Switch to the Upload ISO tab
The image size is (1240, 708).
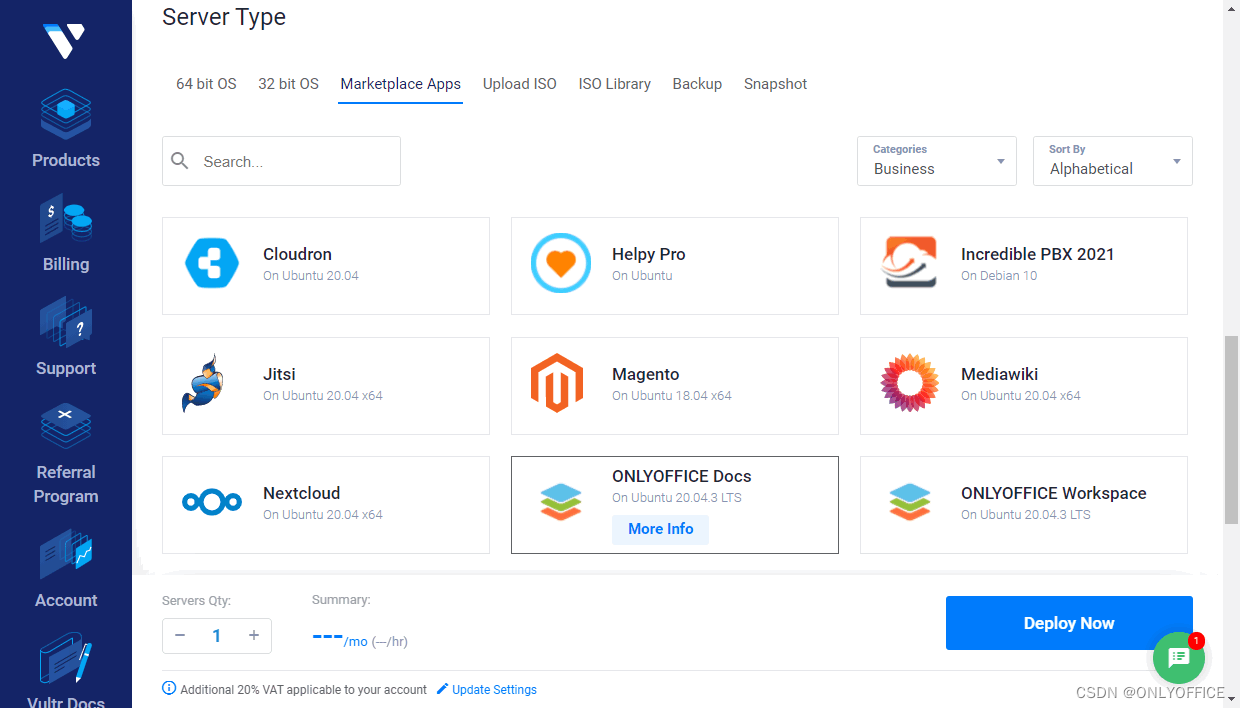tap(520, 84)
